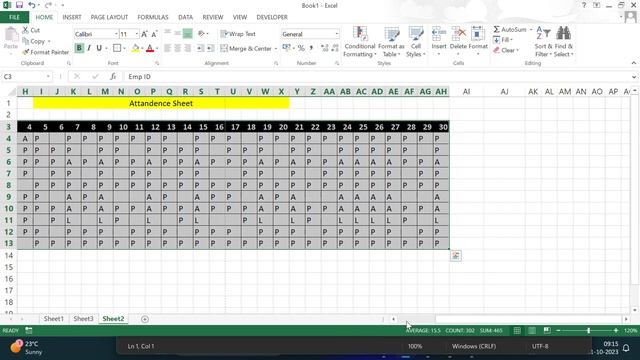640x360 pixels.
Task: Switch to the DEVELOPER tab
Action: pos(272,17)
